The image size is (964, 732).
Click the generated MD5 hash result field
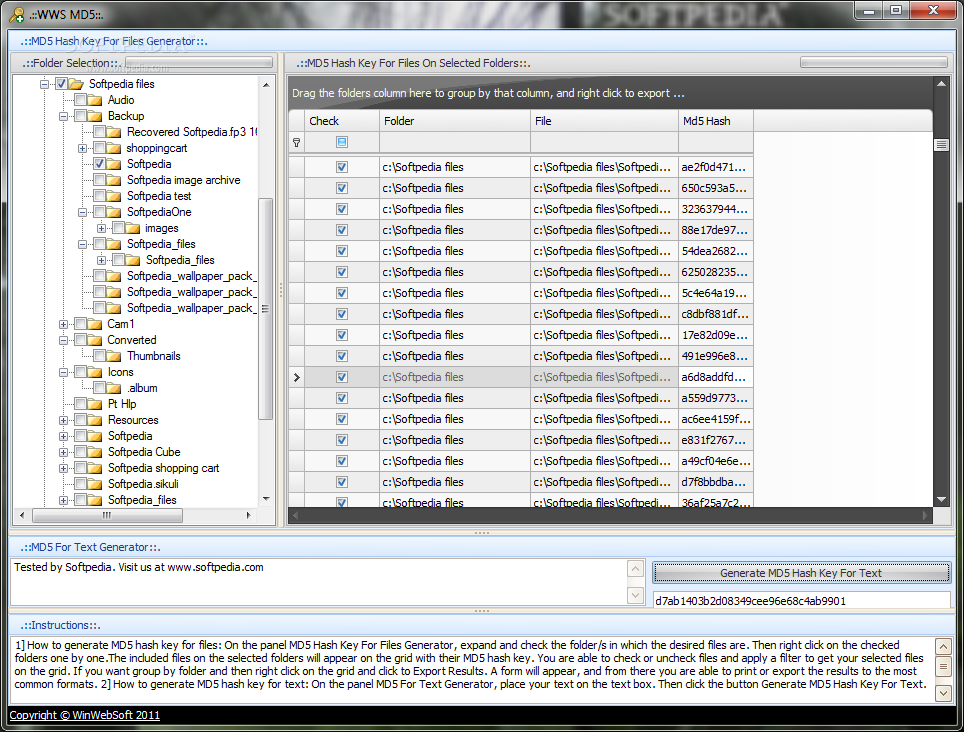[x=801, y=600]
